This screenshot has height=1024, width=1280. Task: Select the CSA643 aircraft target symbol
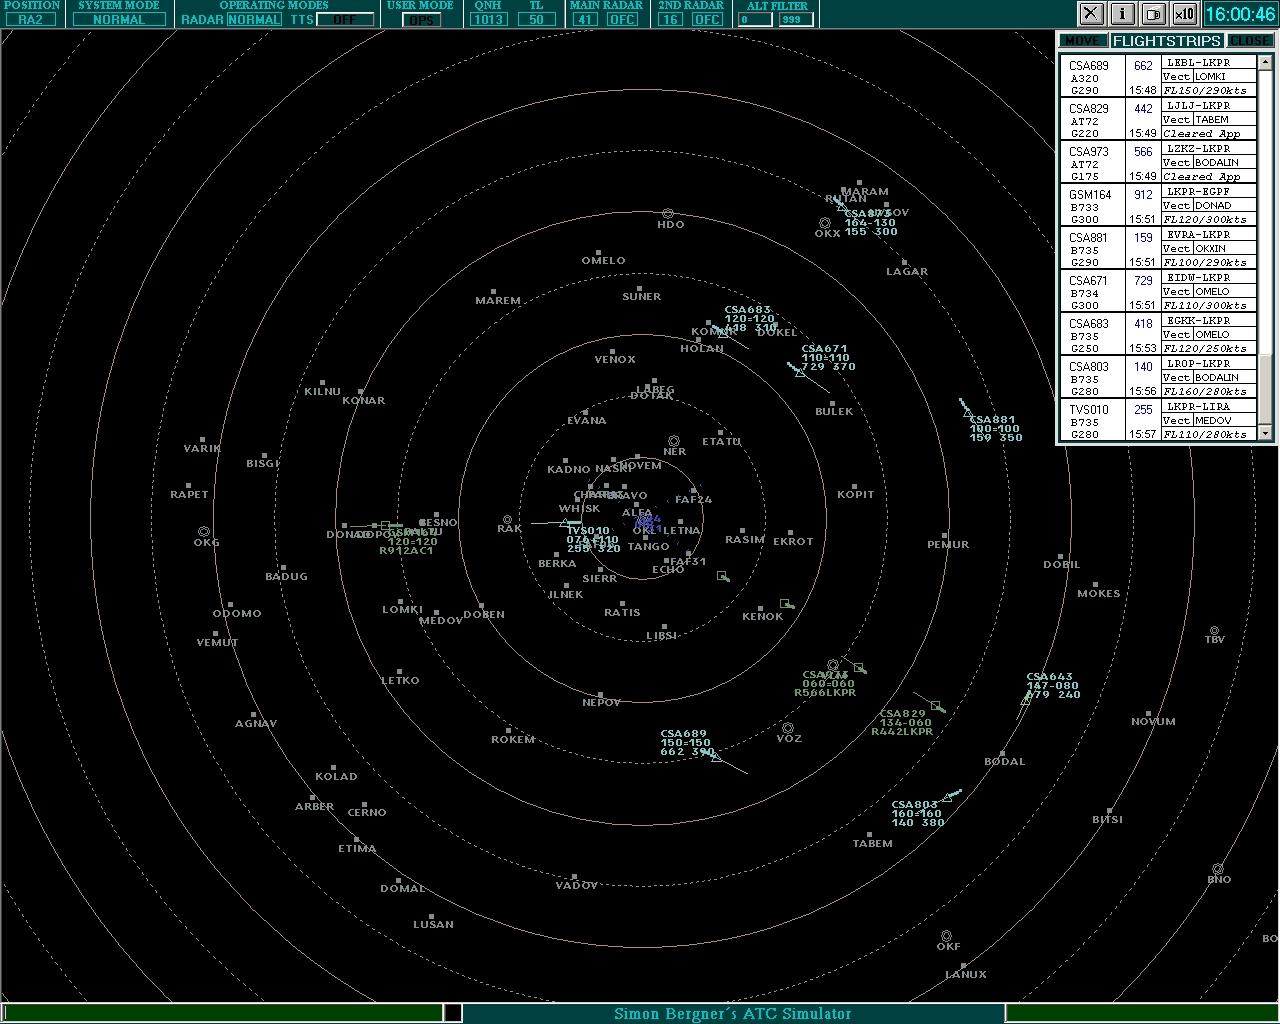point(1025,700)
